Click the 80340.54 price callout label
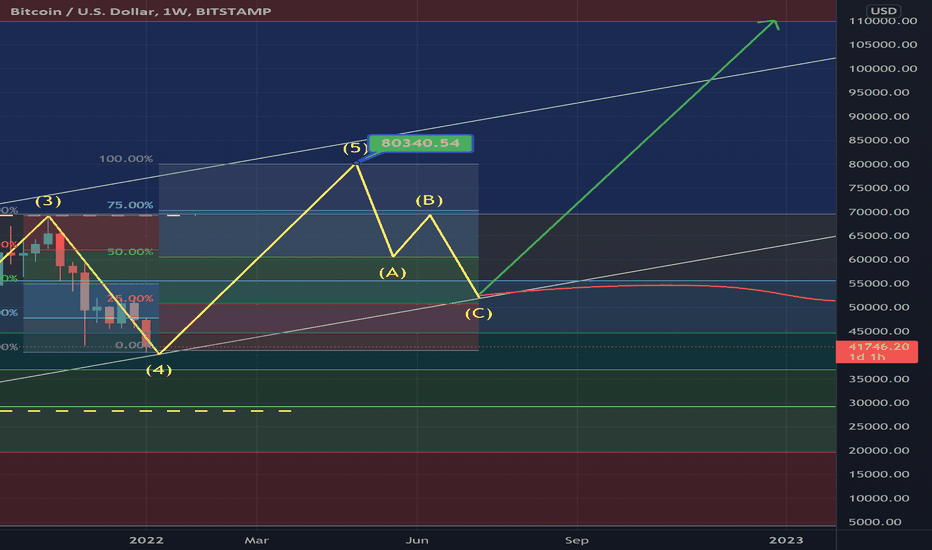The width and height of the screenshot is (932, 550). pyautogui.click(x=420, y=143)
